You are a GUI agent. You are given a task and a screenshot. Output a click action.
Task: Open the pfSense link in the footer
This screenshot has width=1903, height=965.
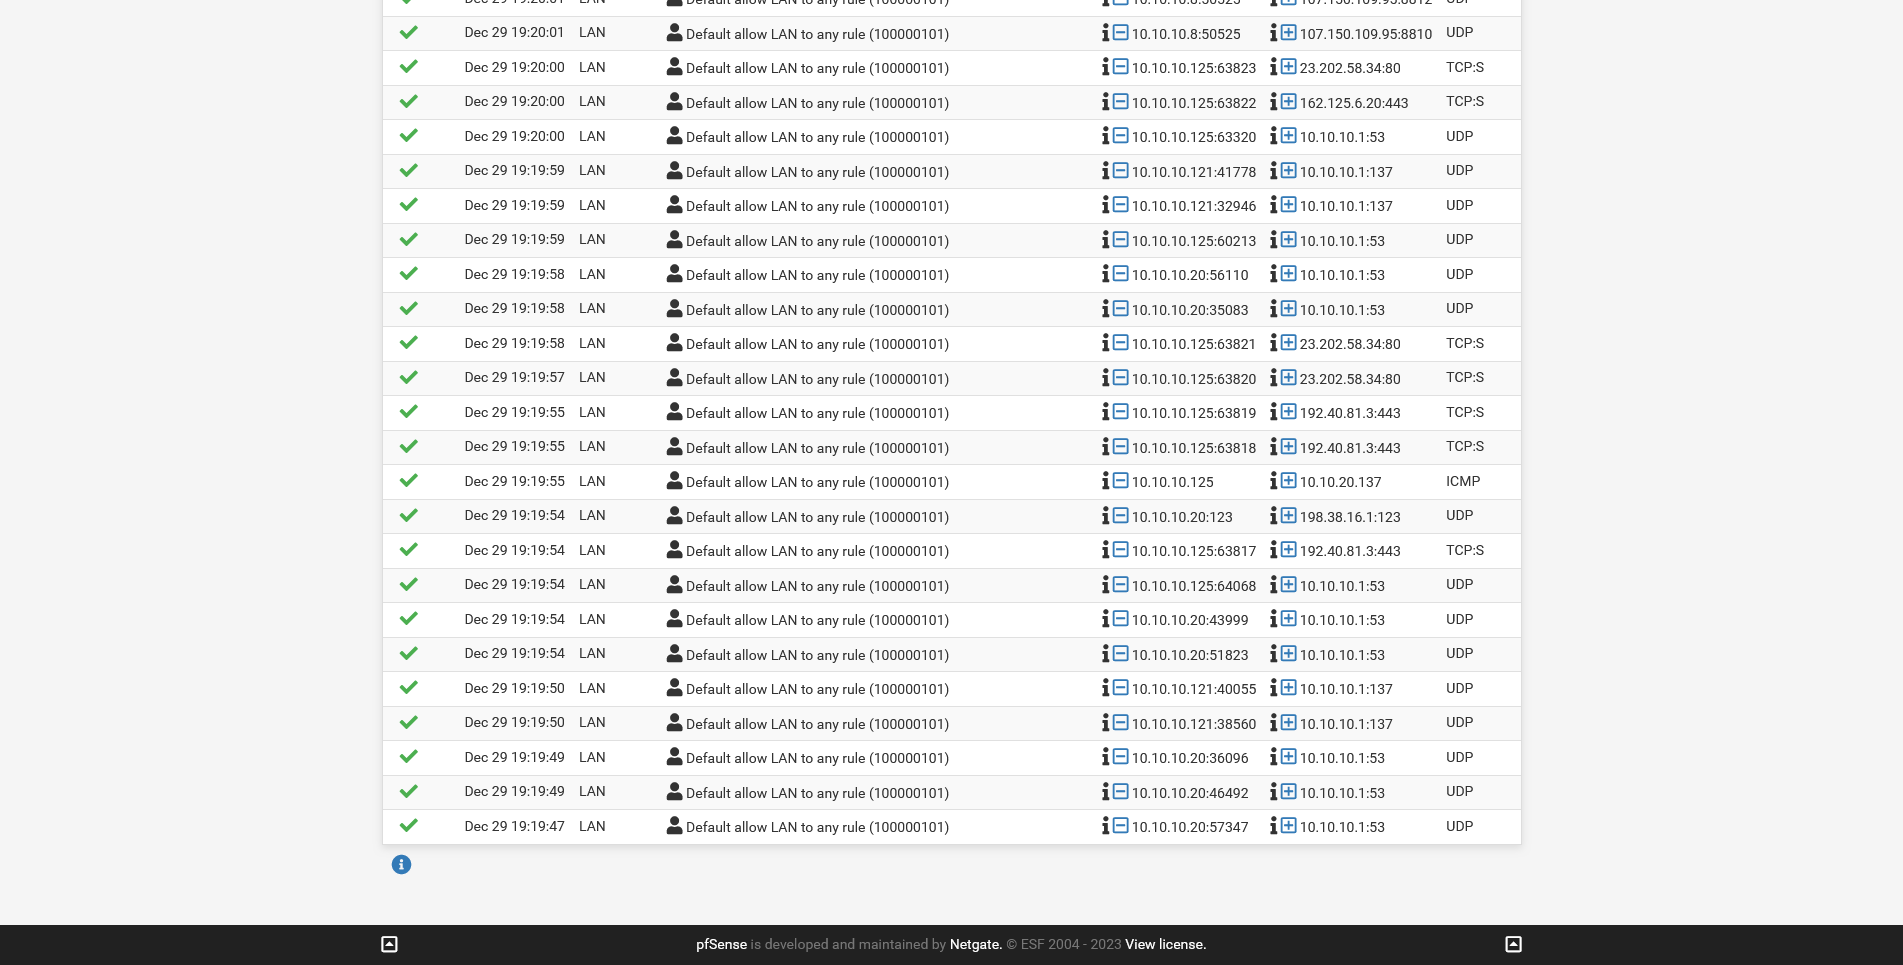point(721,945)
